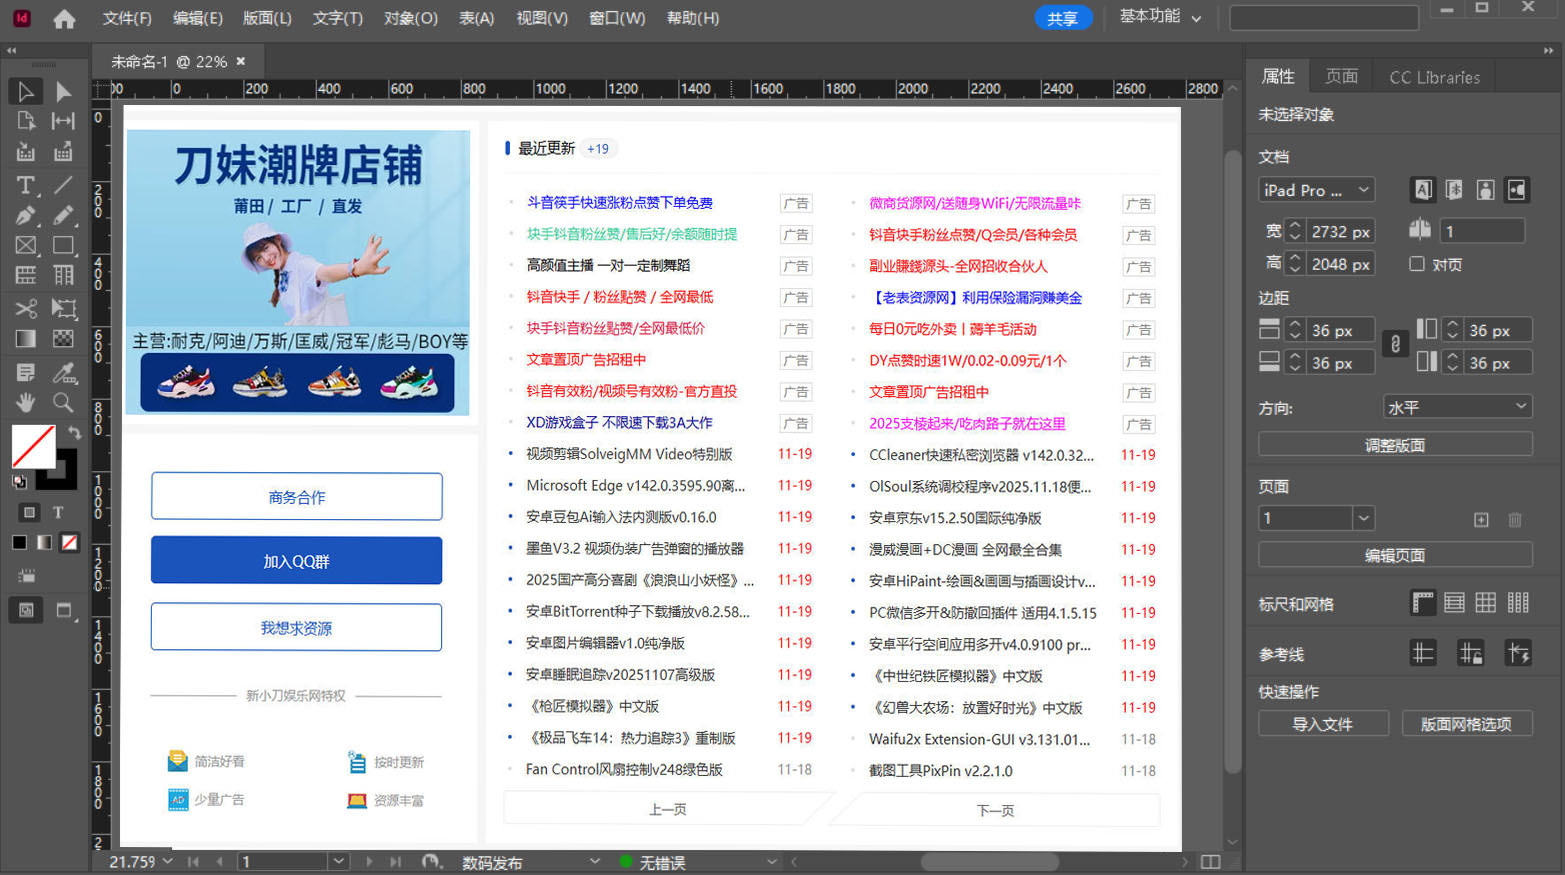Select the Eyedropper tool
1565x875 pixels.
[x=63, y=372]
